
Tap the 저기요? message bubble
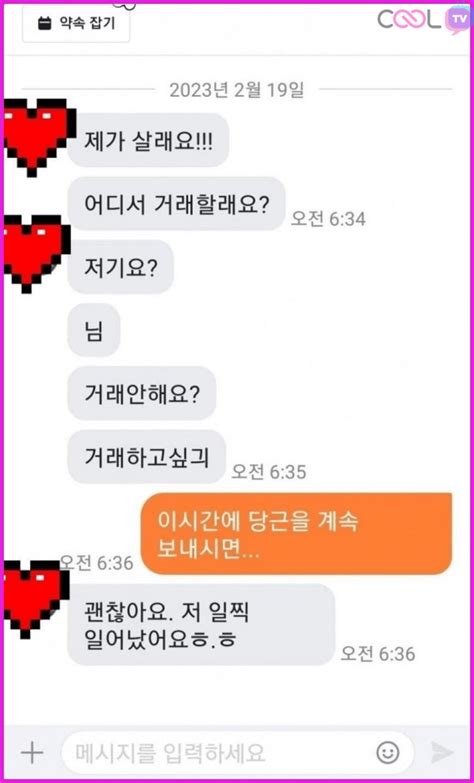point(120,267)
